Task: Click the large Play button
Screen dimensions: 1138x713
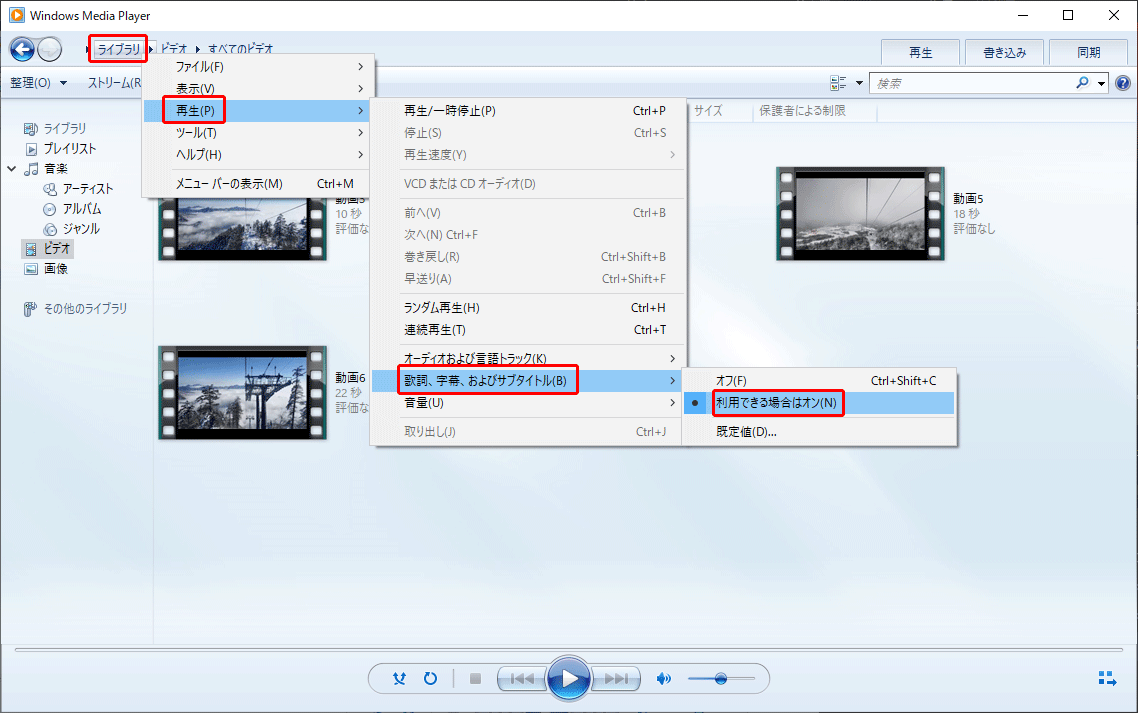Action: click(x=569, y=679)
